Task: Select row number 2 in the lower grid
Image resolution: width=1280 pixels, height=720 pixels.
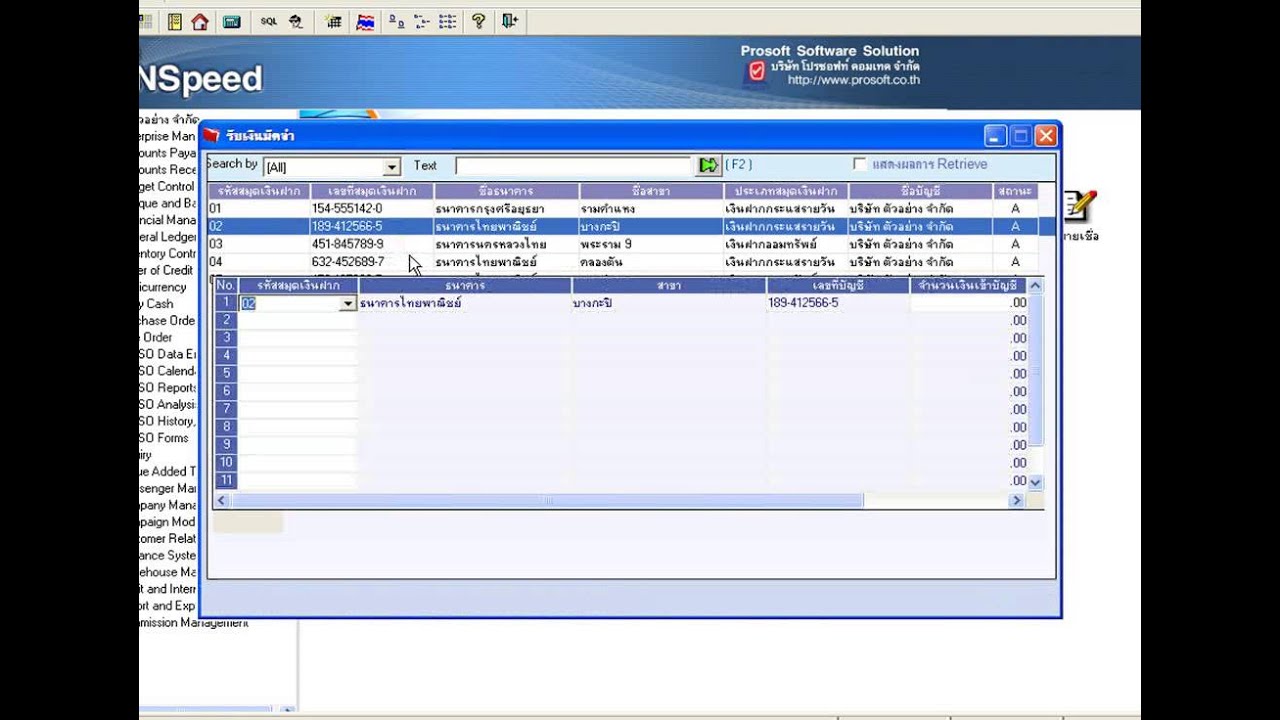Action: click(x=227, y=320)
